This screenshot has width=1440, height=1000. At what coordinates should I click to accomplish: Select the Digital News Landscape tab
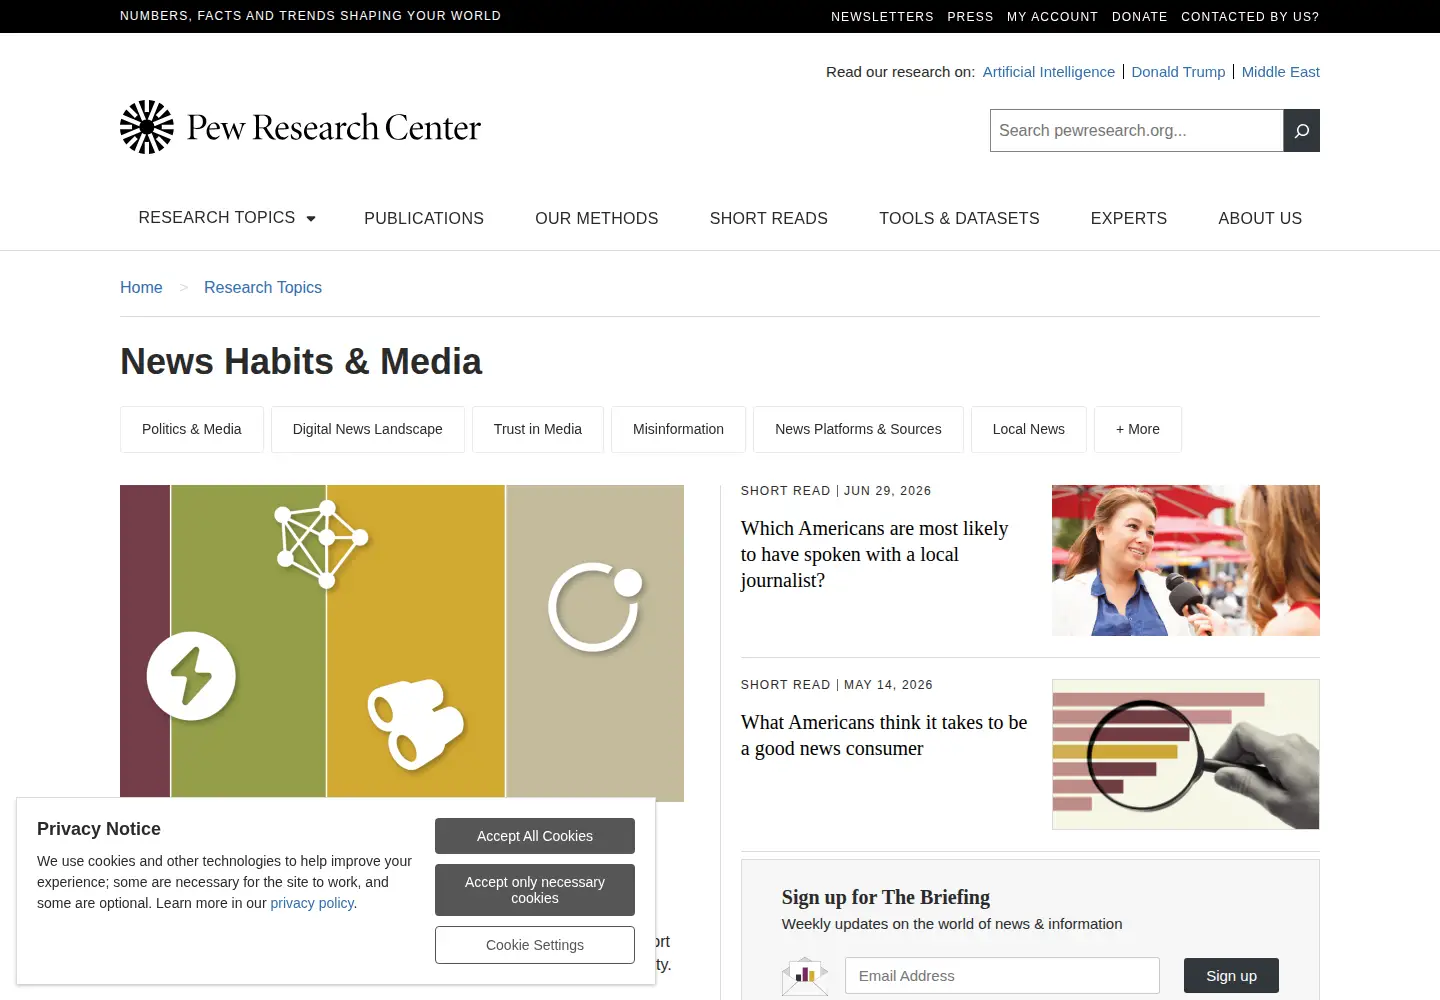click(368, 429)
